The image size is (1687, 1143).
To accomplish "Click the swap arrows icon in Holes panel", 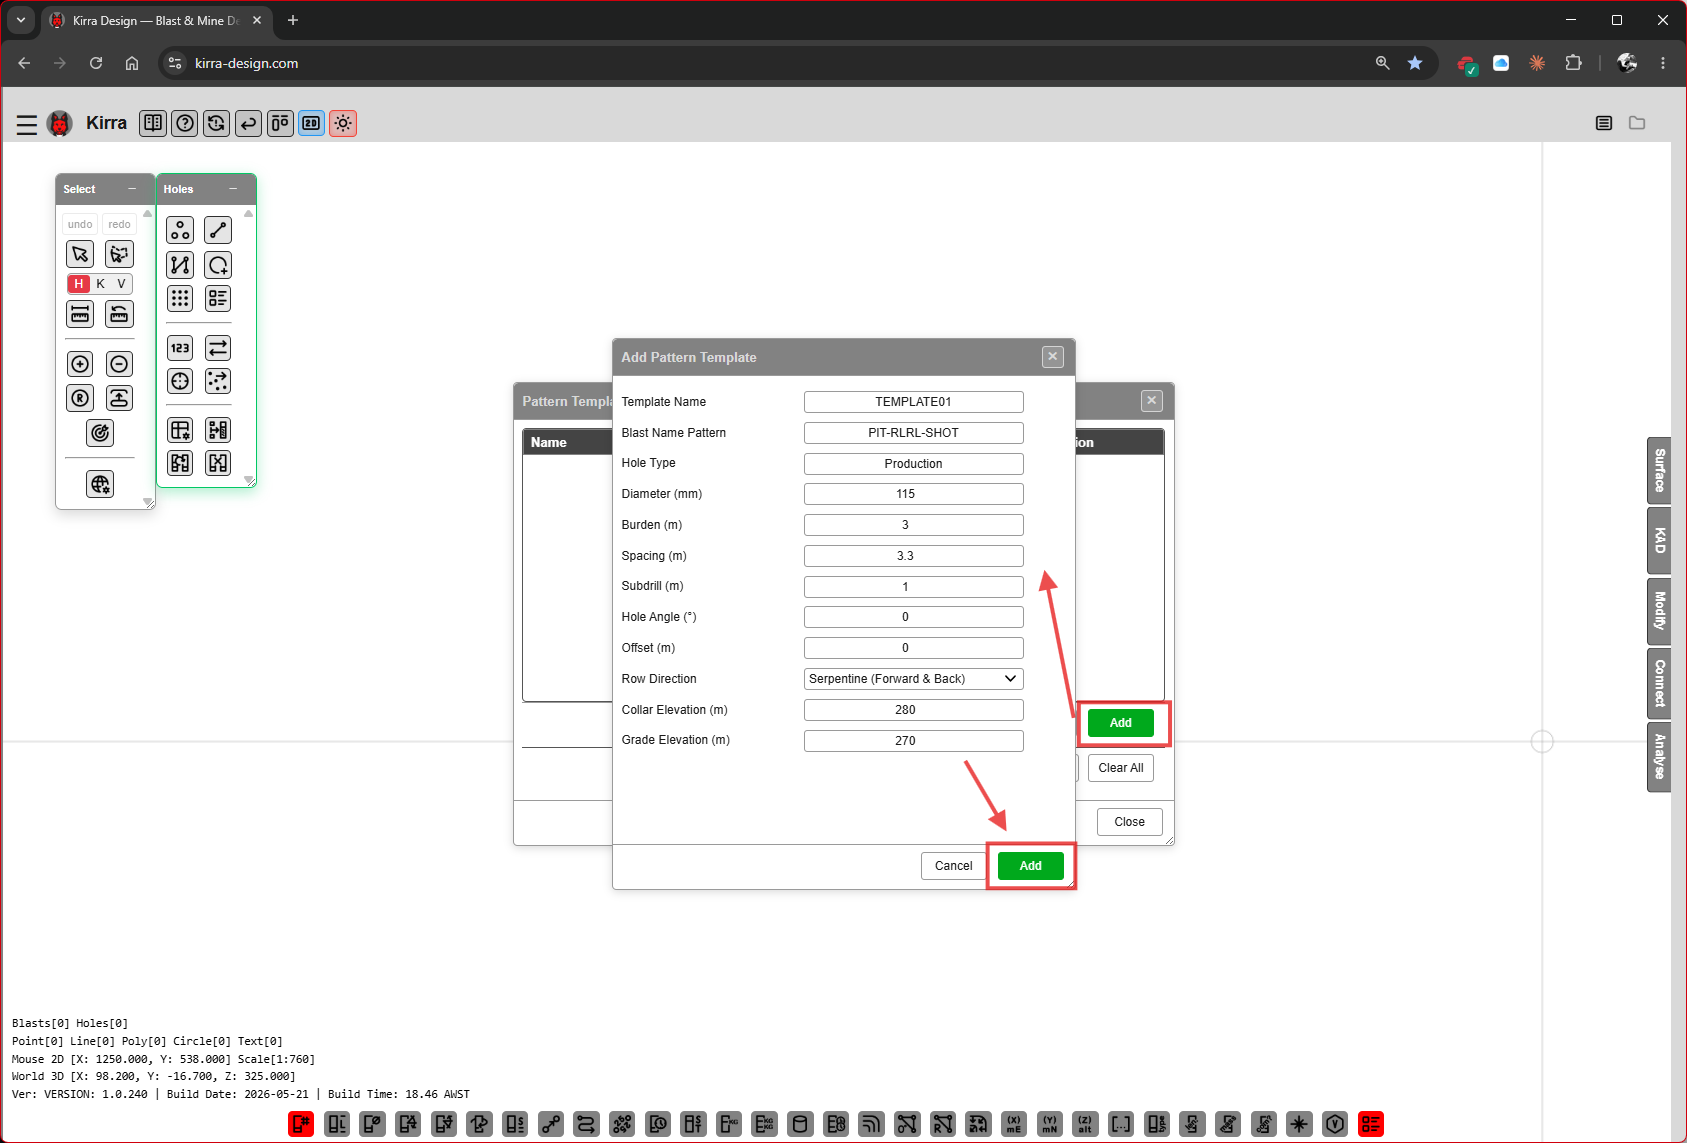I will pyautogui.click(x=218, y=348).
